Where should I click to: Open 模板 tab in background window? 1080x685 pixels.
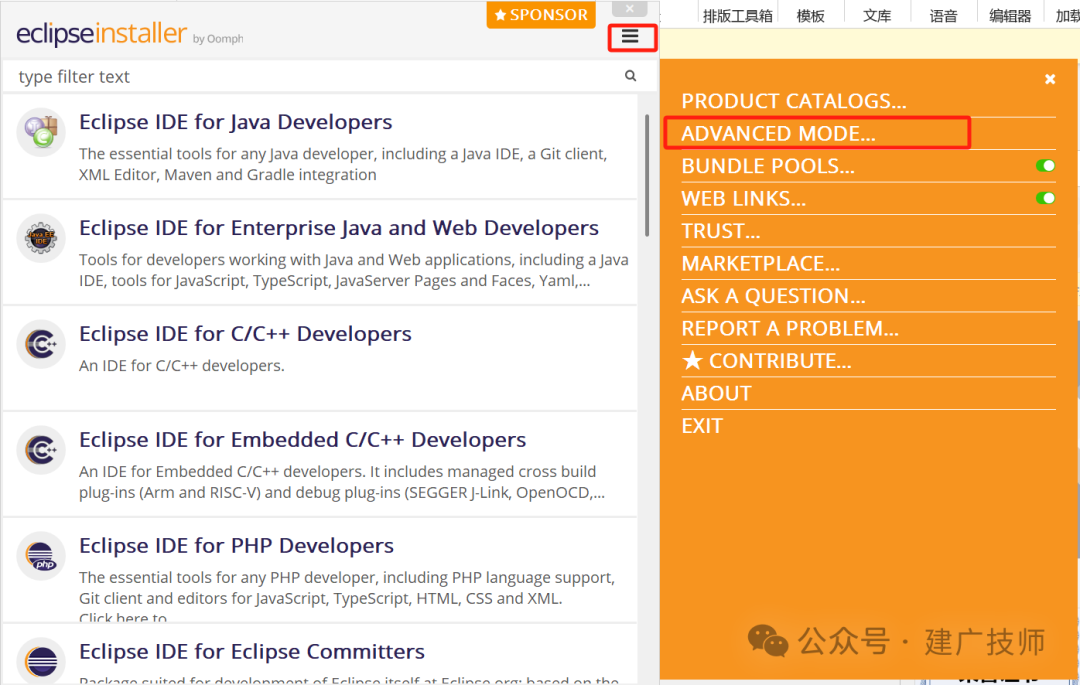coord(810,16)
